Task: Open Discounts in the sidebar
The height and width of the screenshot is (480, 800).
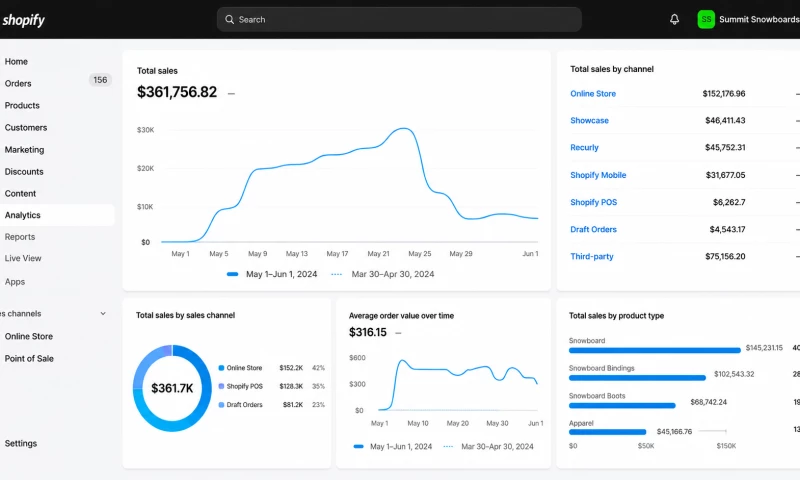Action: click(24, 171)
